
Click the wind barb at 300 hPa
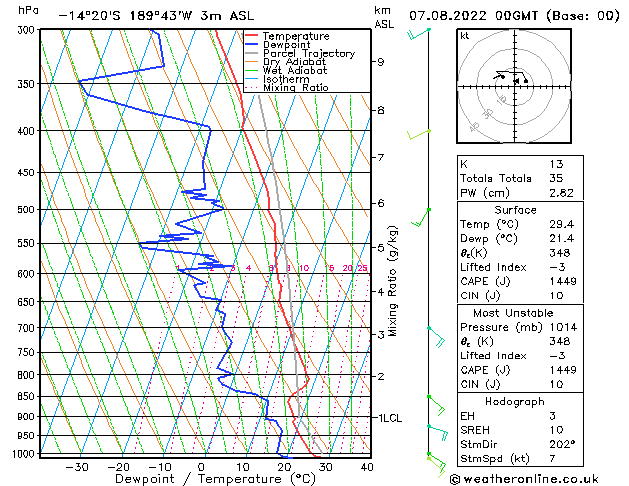[x=418, y=34]
